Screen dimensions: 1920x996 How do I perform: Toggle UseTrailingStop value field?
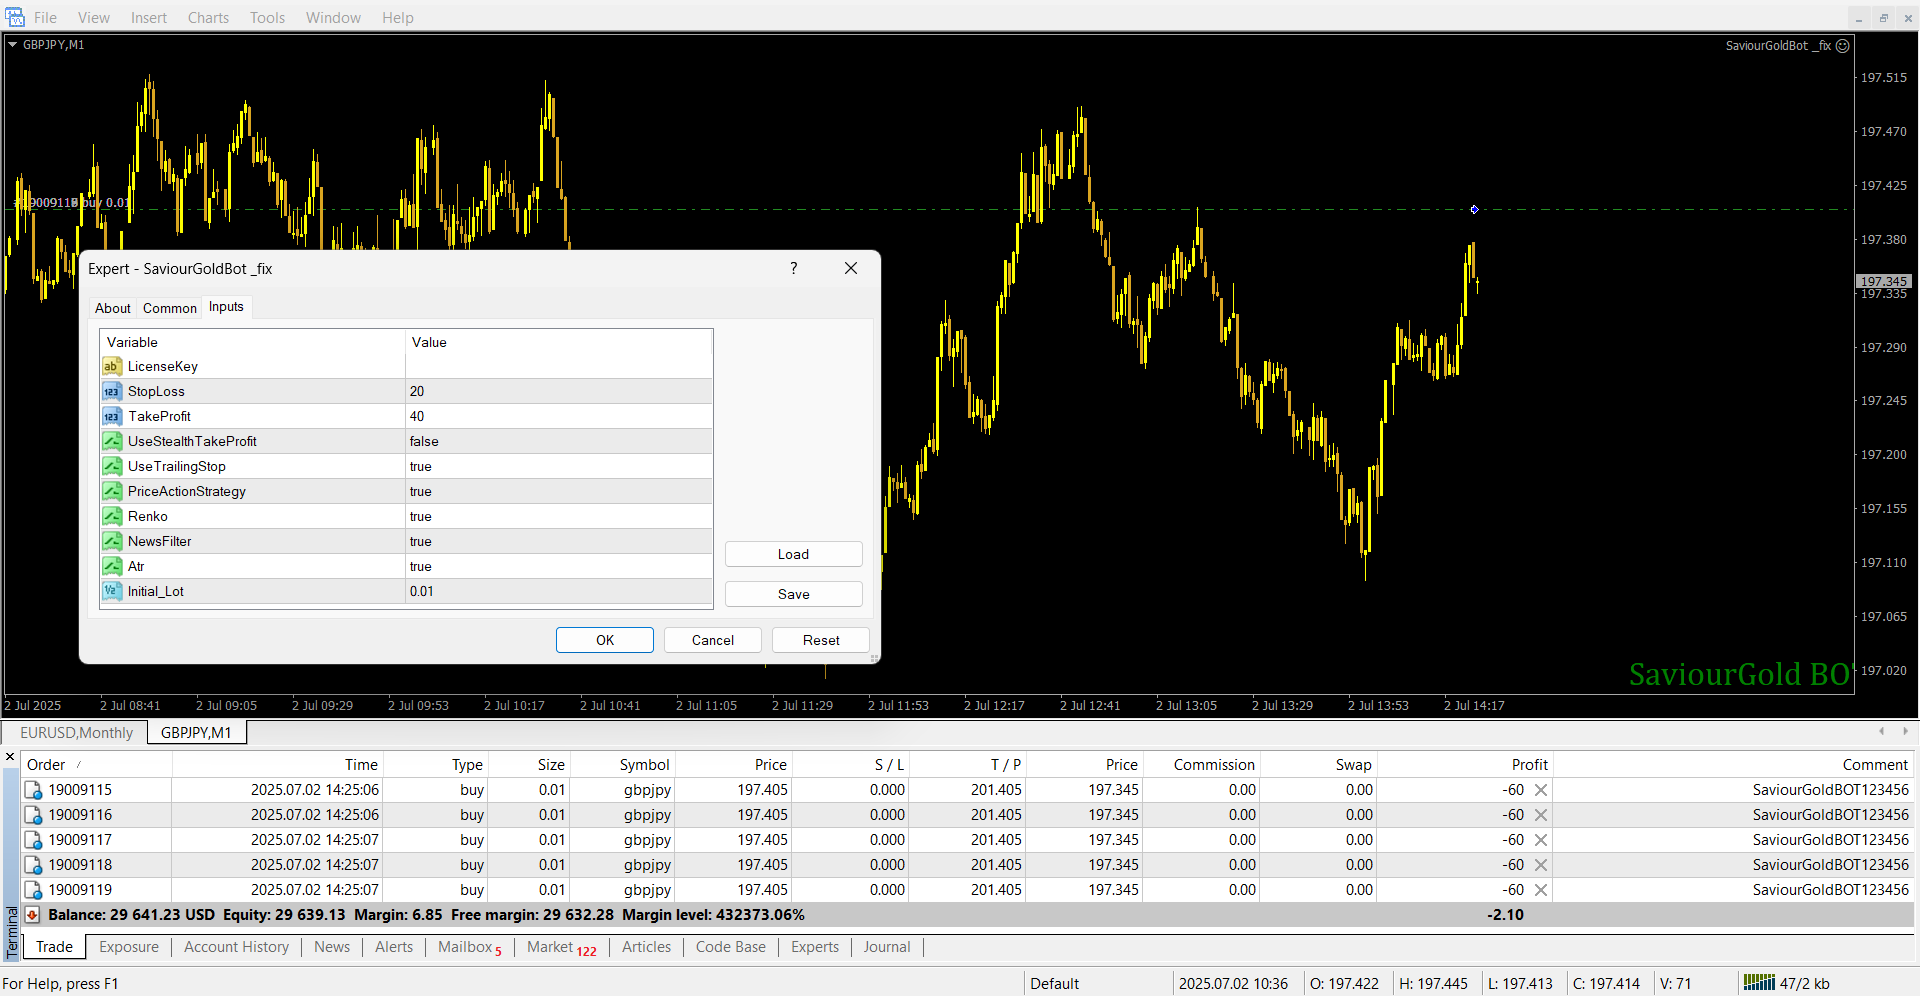tap(558, 466)
